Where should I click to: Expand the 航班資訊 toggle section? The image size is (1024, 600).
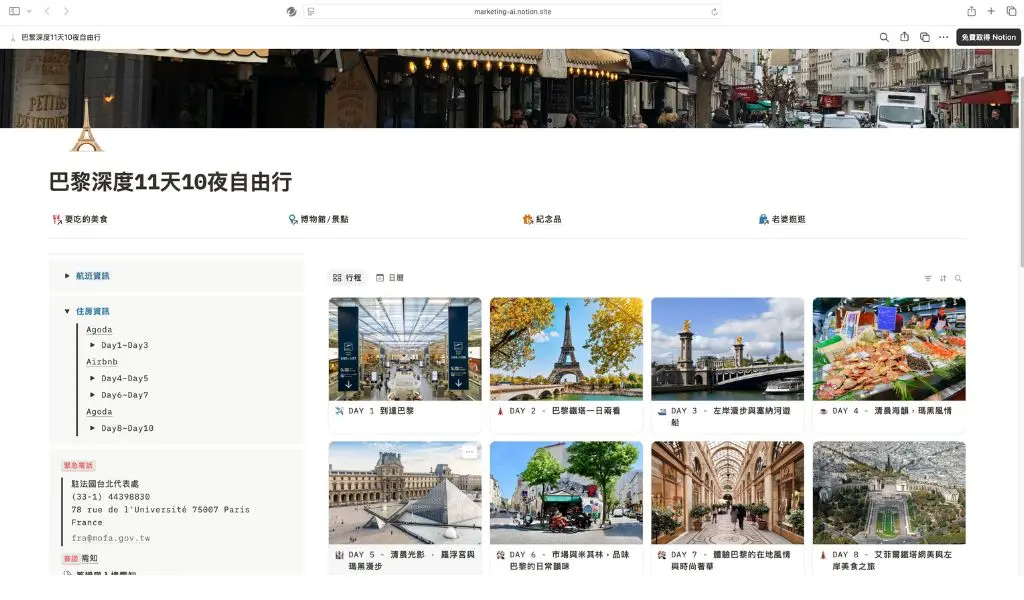[67, 276]
